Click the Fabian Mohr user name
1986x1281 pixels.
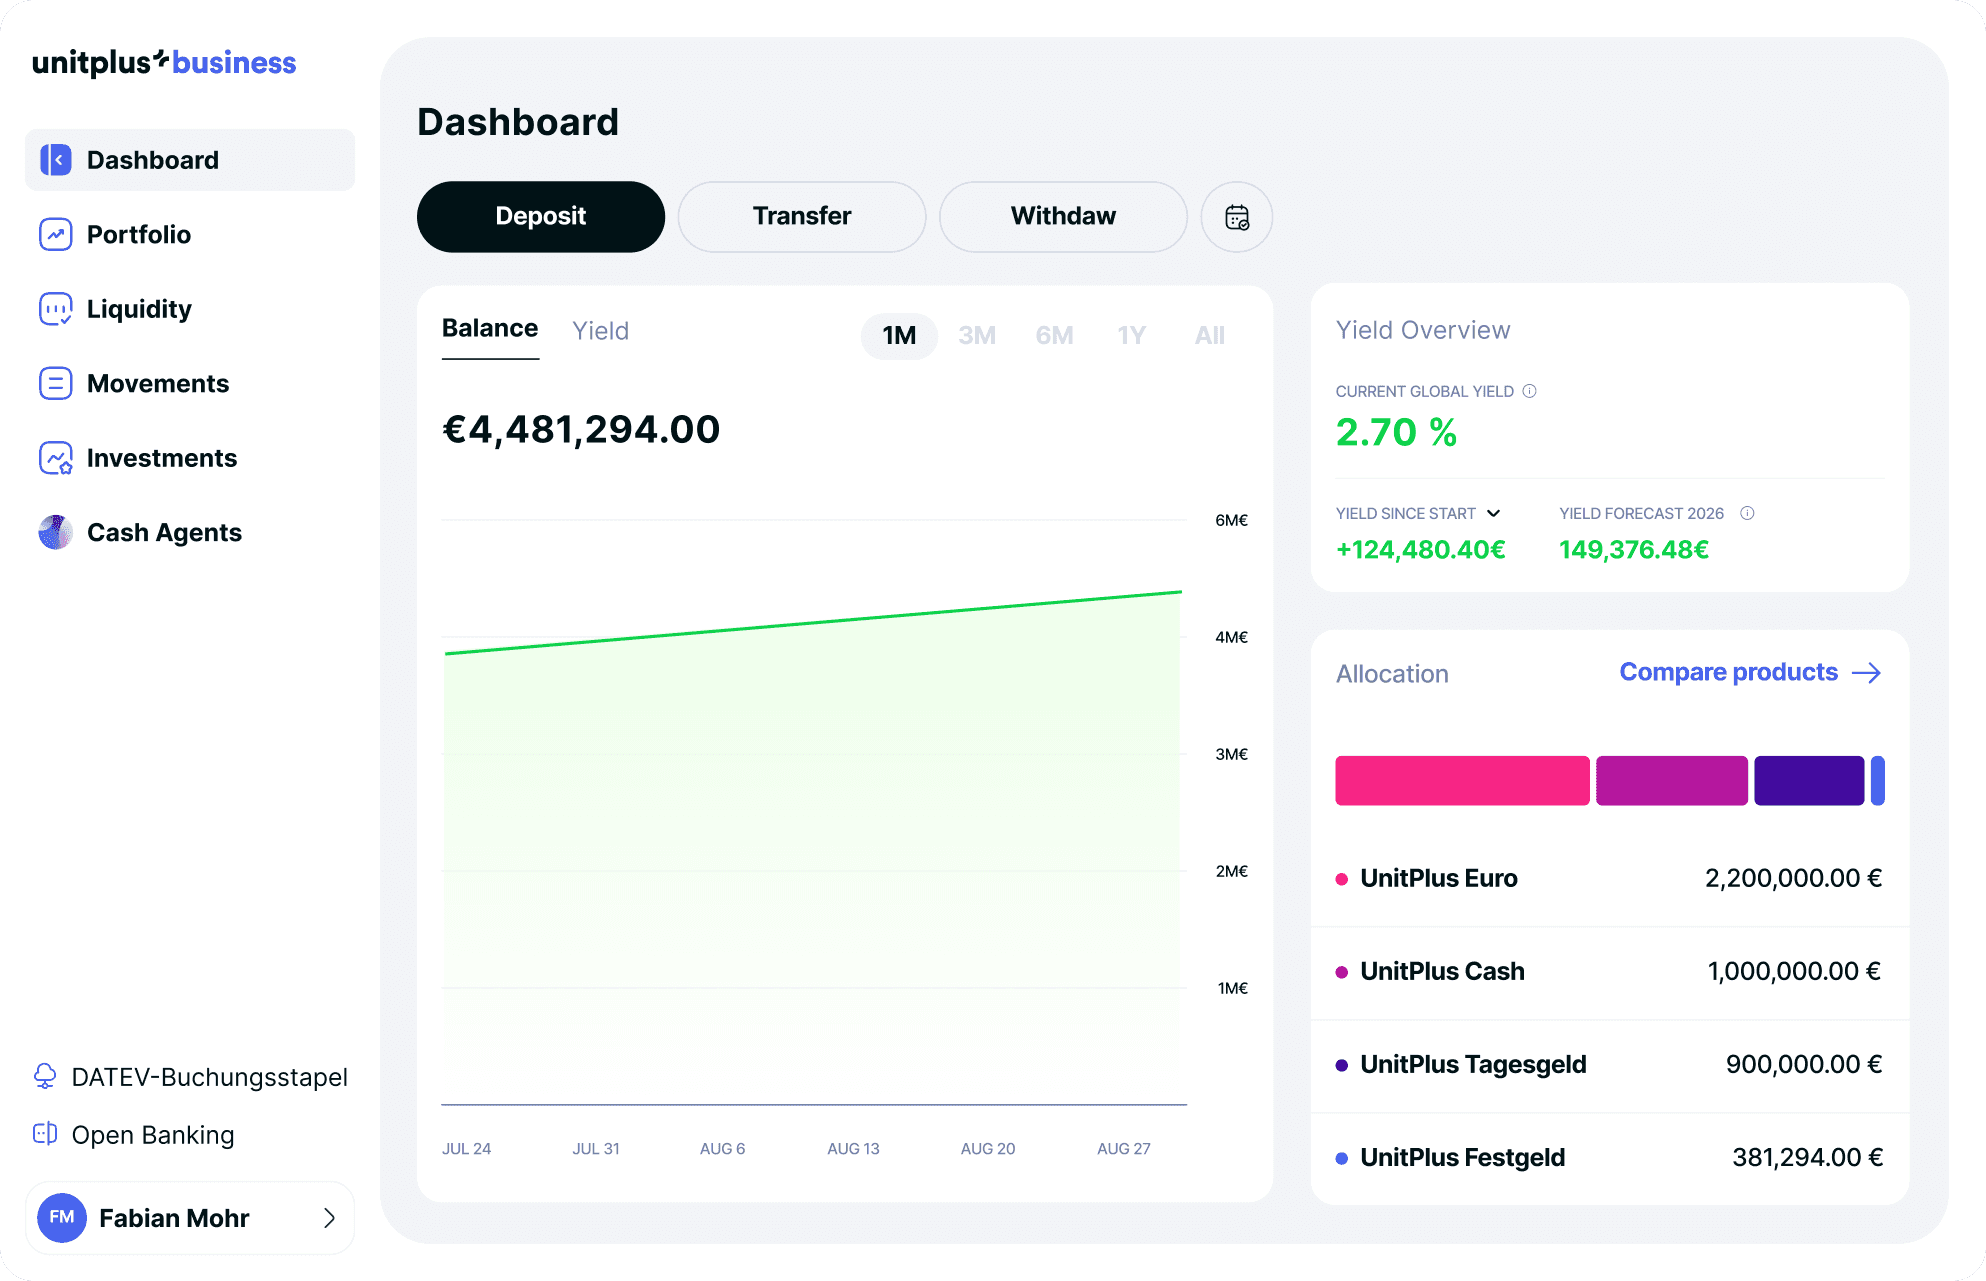point(174,1218)
